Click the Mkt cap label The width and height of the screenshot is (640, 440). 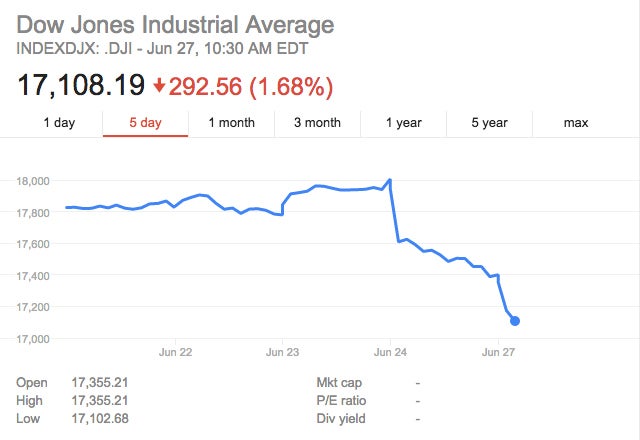338,382
